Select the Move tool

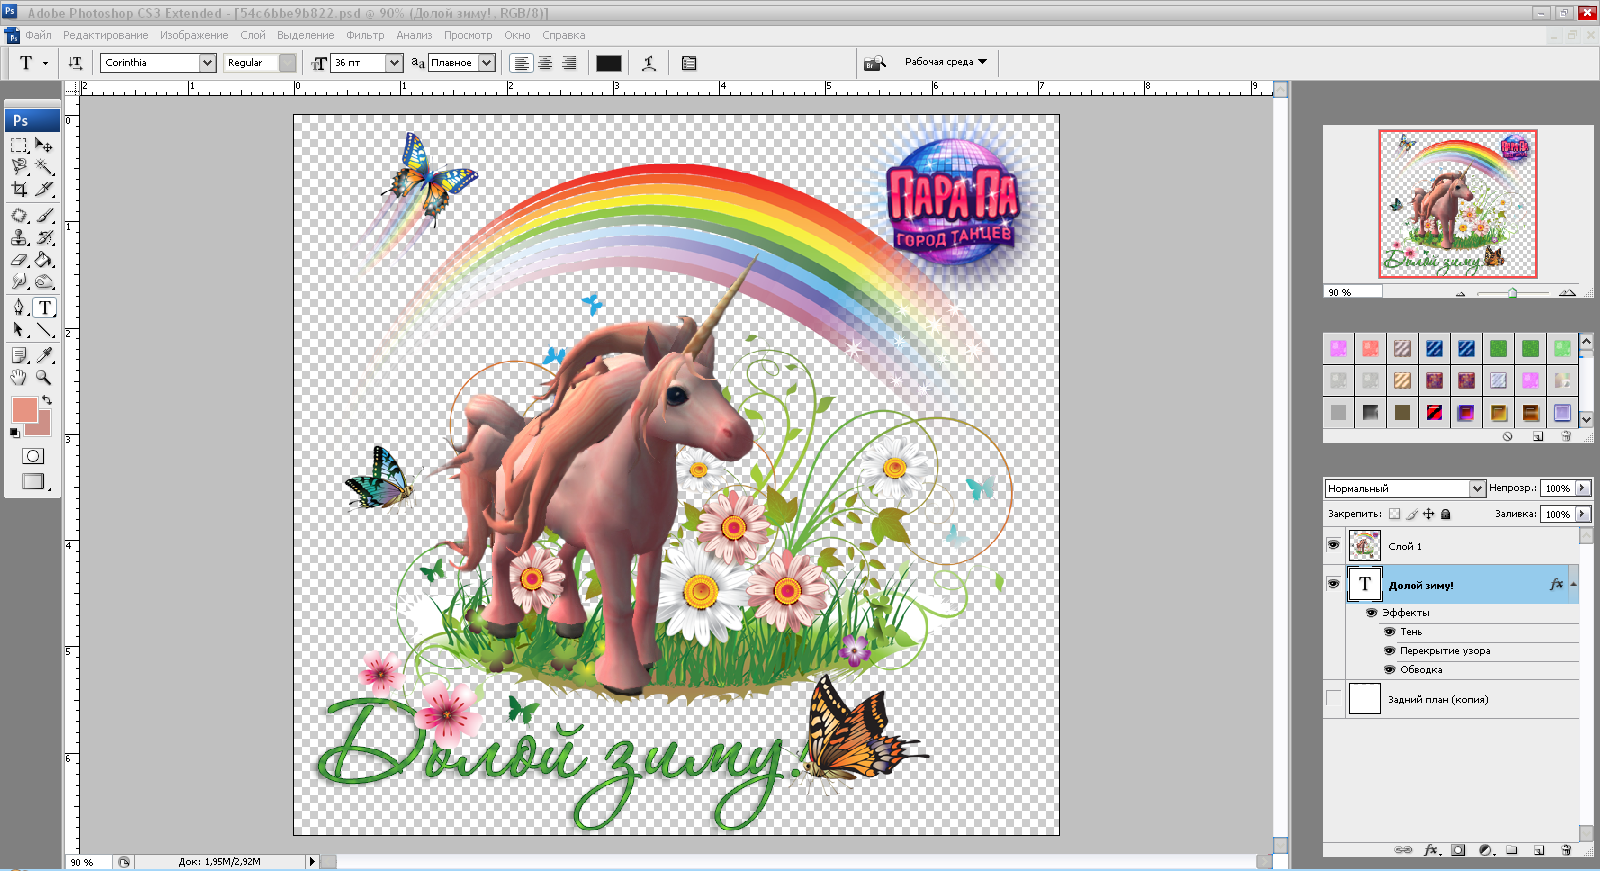[x=44, y=145]
